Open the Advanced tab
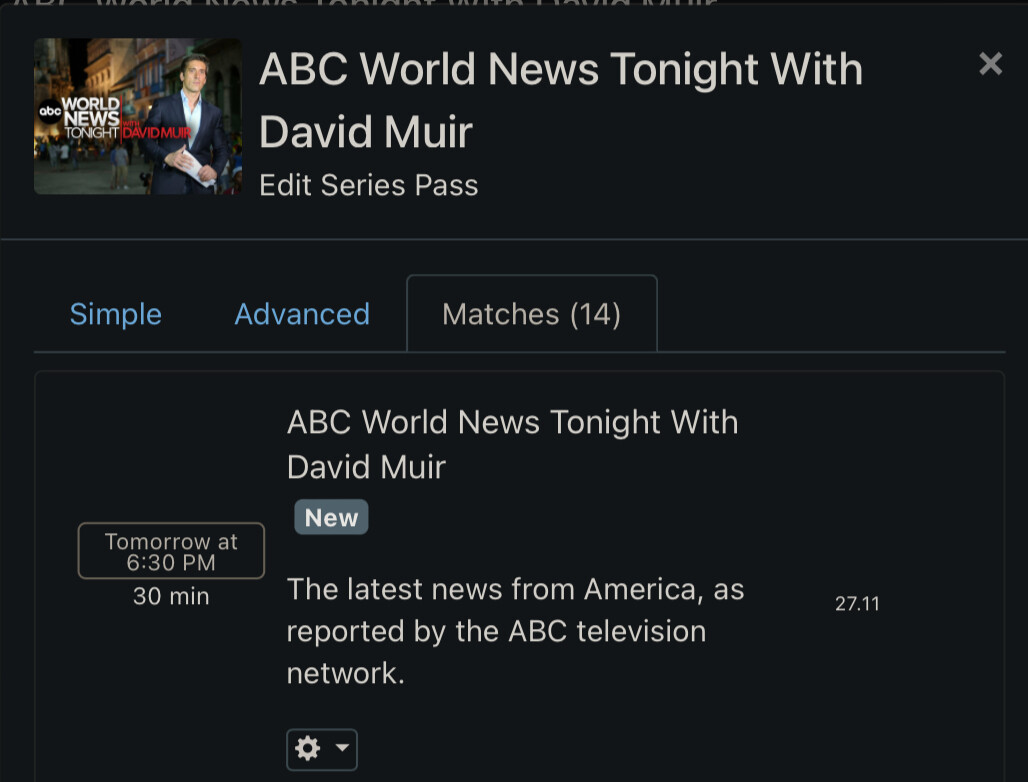 (302, 314)
